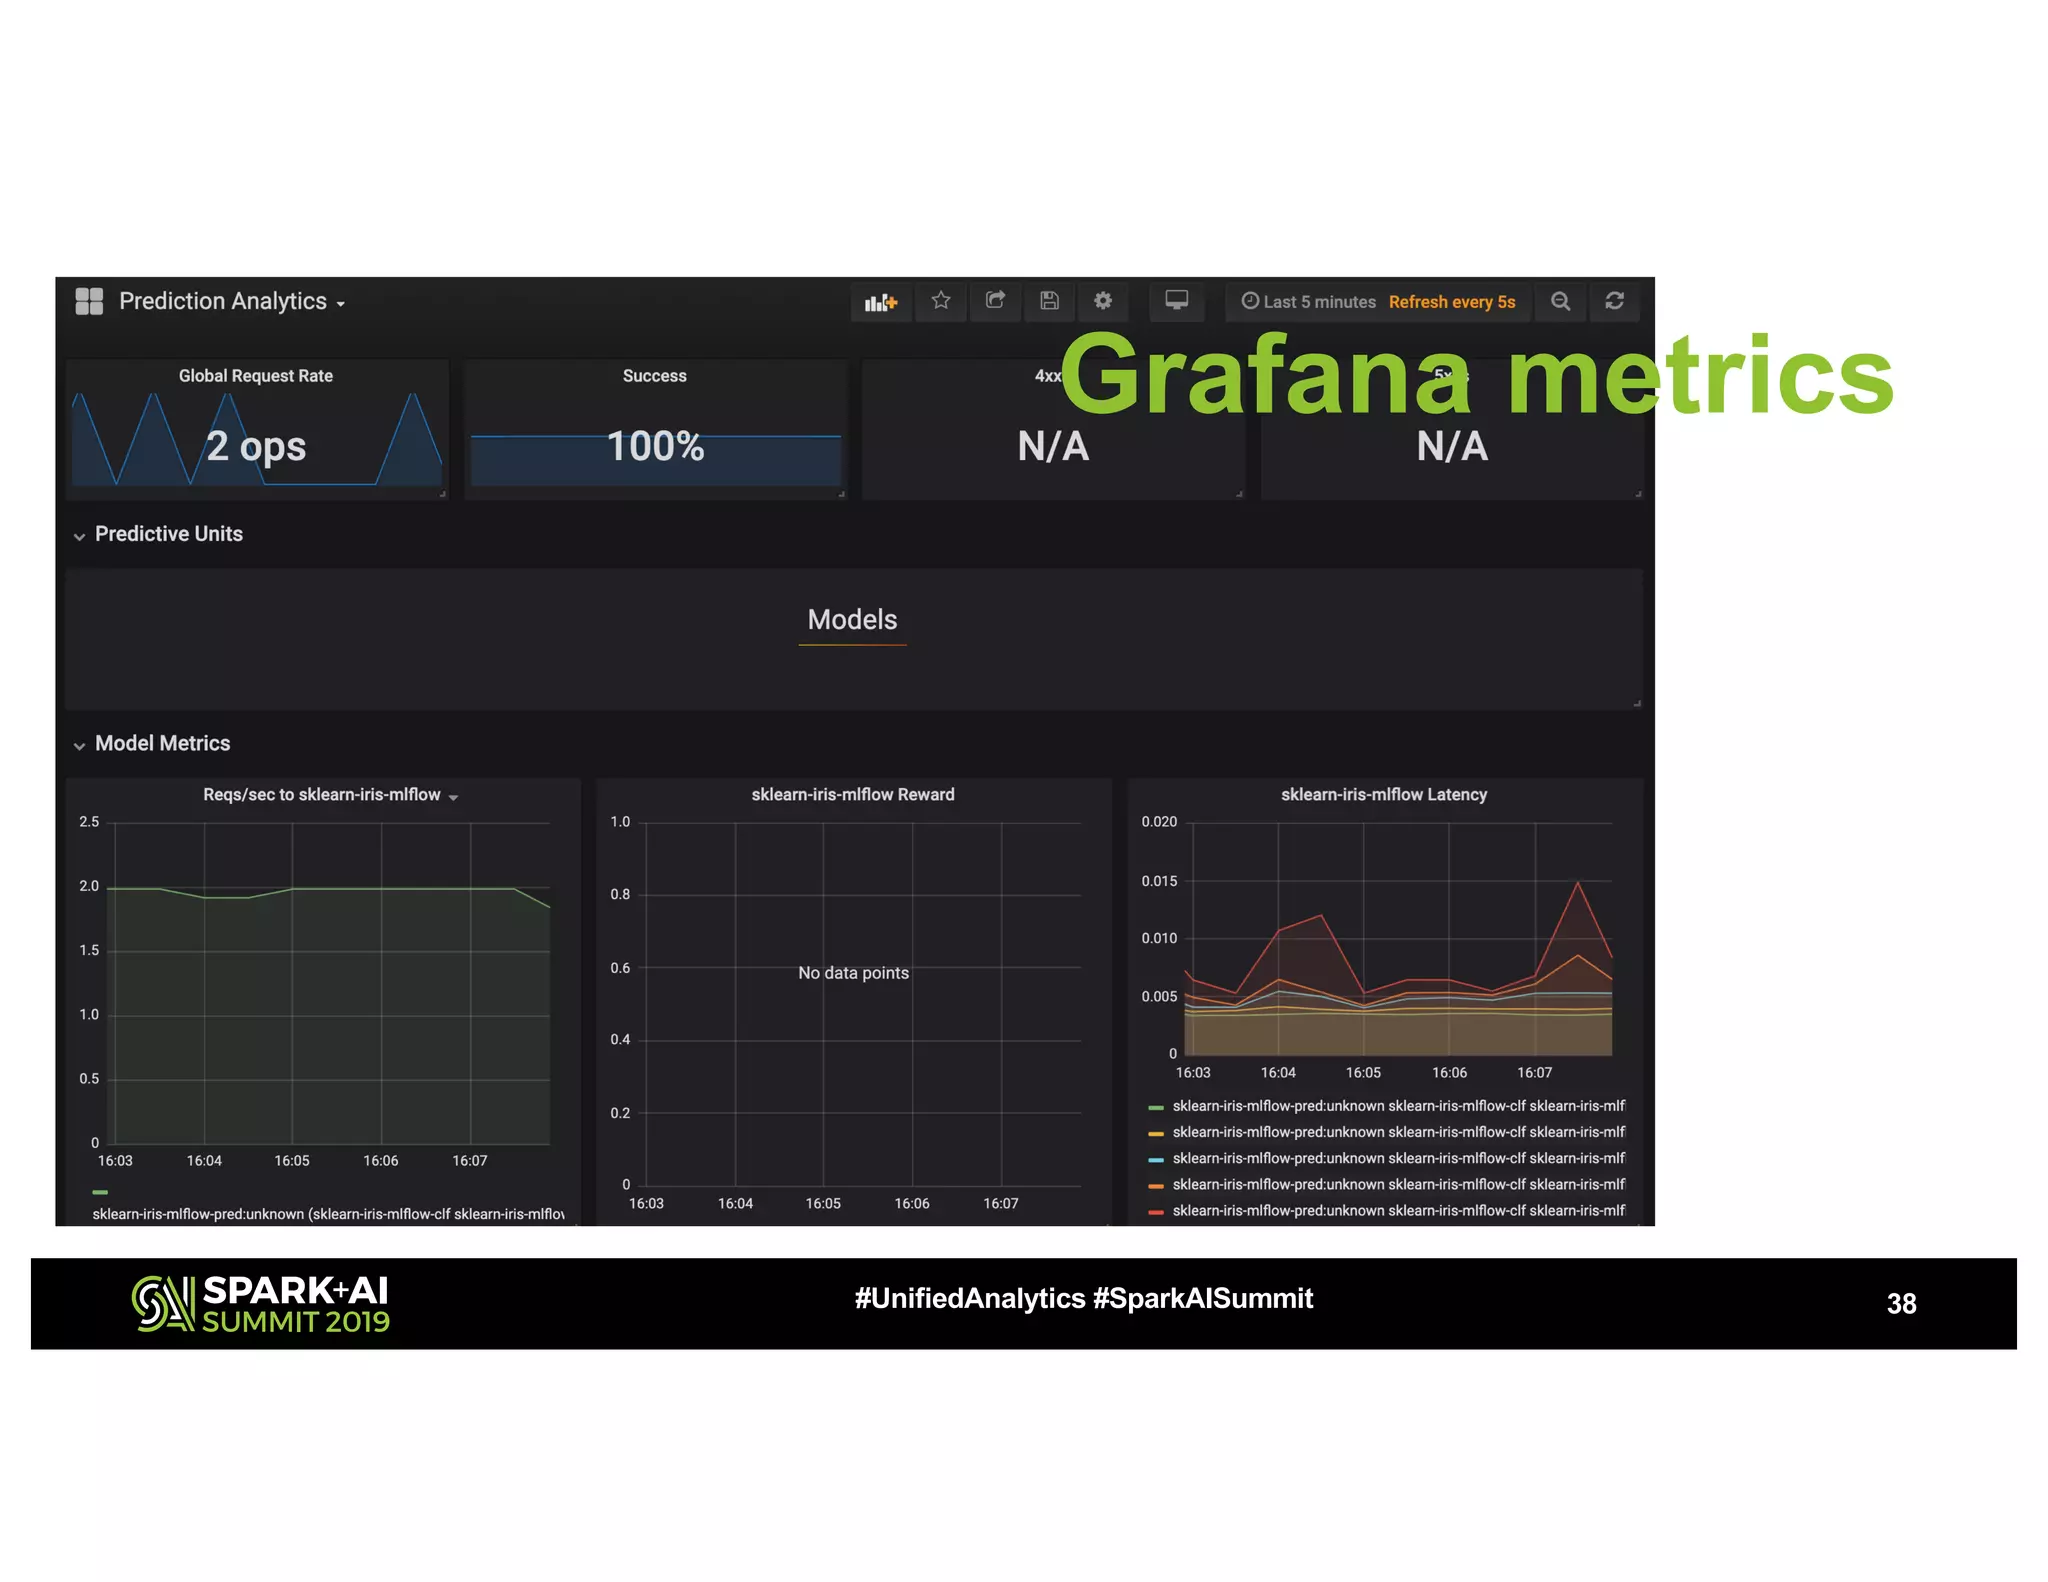Screen dimensions: 2048x1582
Task: Click the Models heading text
Action: pyautogui.click(x=852, y=620)
